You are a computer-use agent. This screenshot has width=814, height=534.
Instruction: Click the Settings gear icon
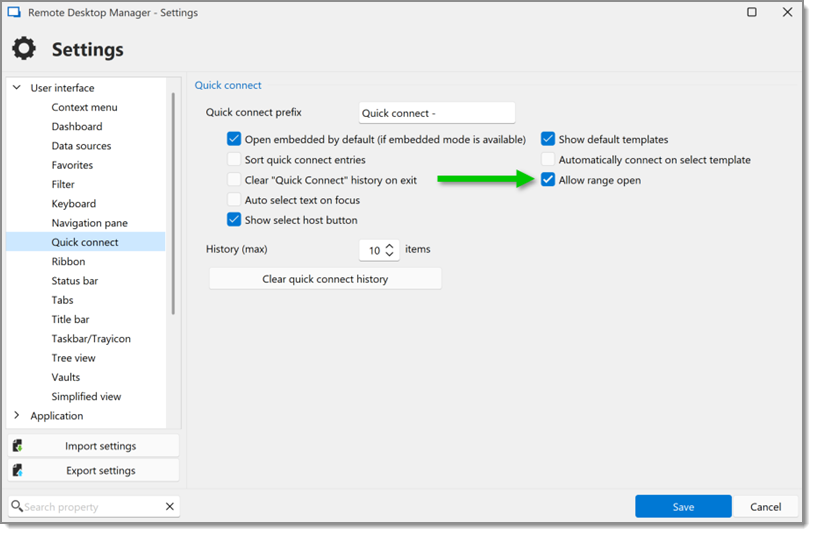[x=24, y=48]
